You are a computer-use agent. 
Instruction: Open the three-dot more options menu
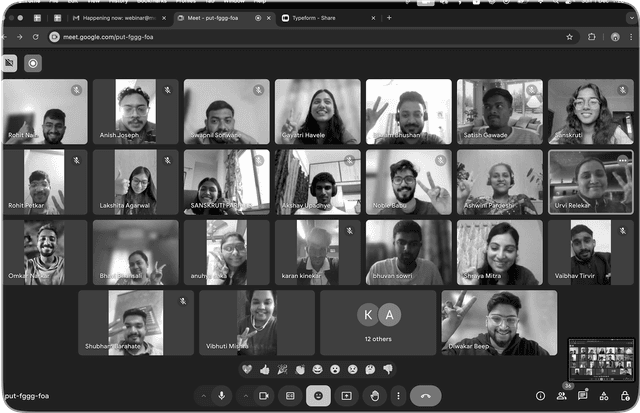tap(398, 396)
